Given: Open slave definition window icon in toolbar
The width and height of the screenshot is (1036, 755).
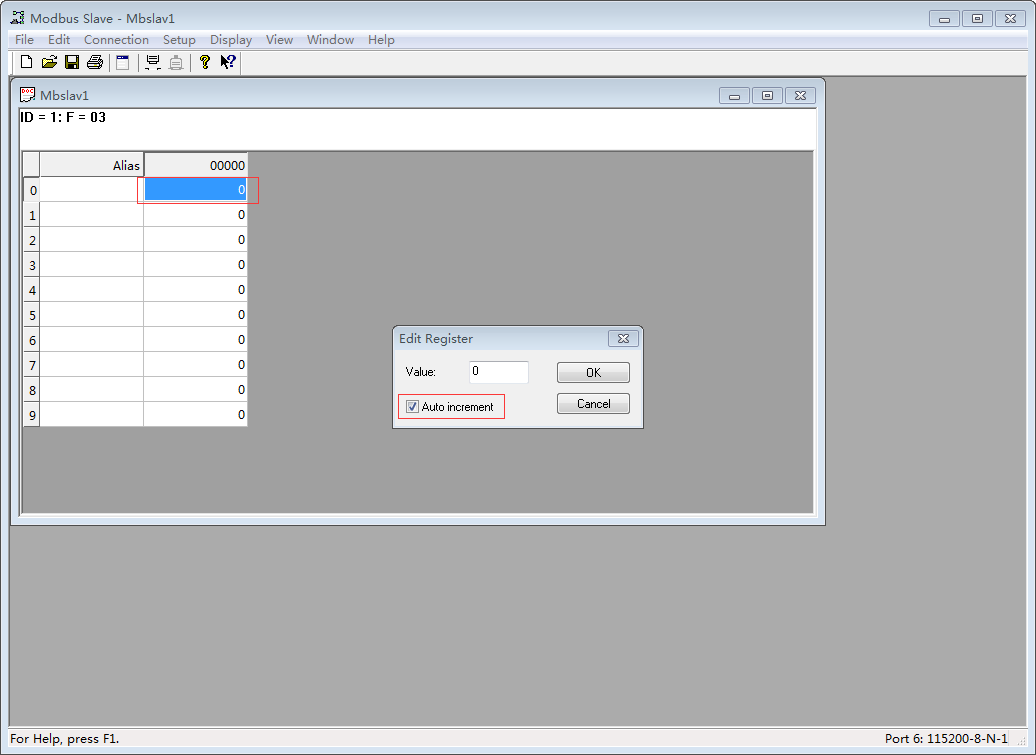Looking at the screenshot, I should (x=123, y=62).
